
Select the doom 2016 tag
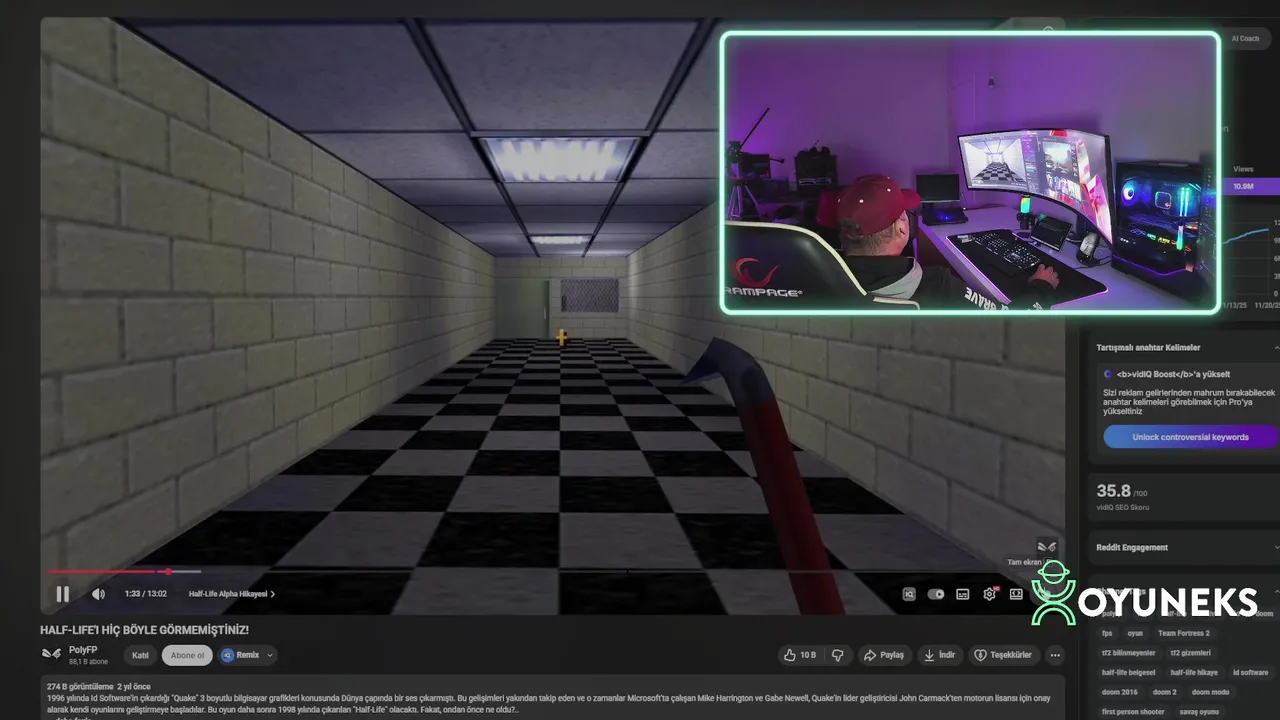(1119, 692)
